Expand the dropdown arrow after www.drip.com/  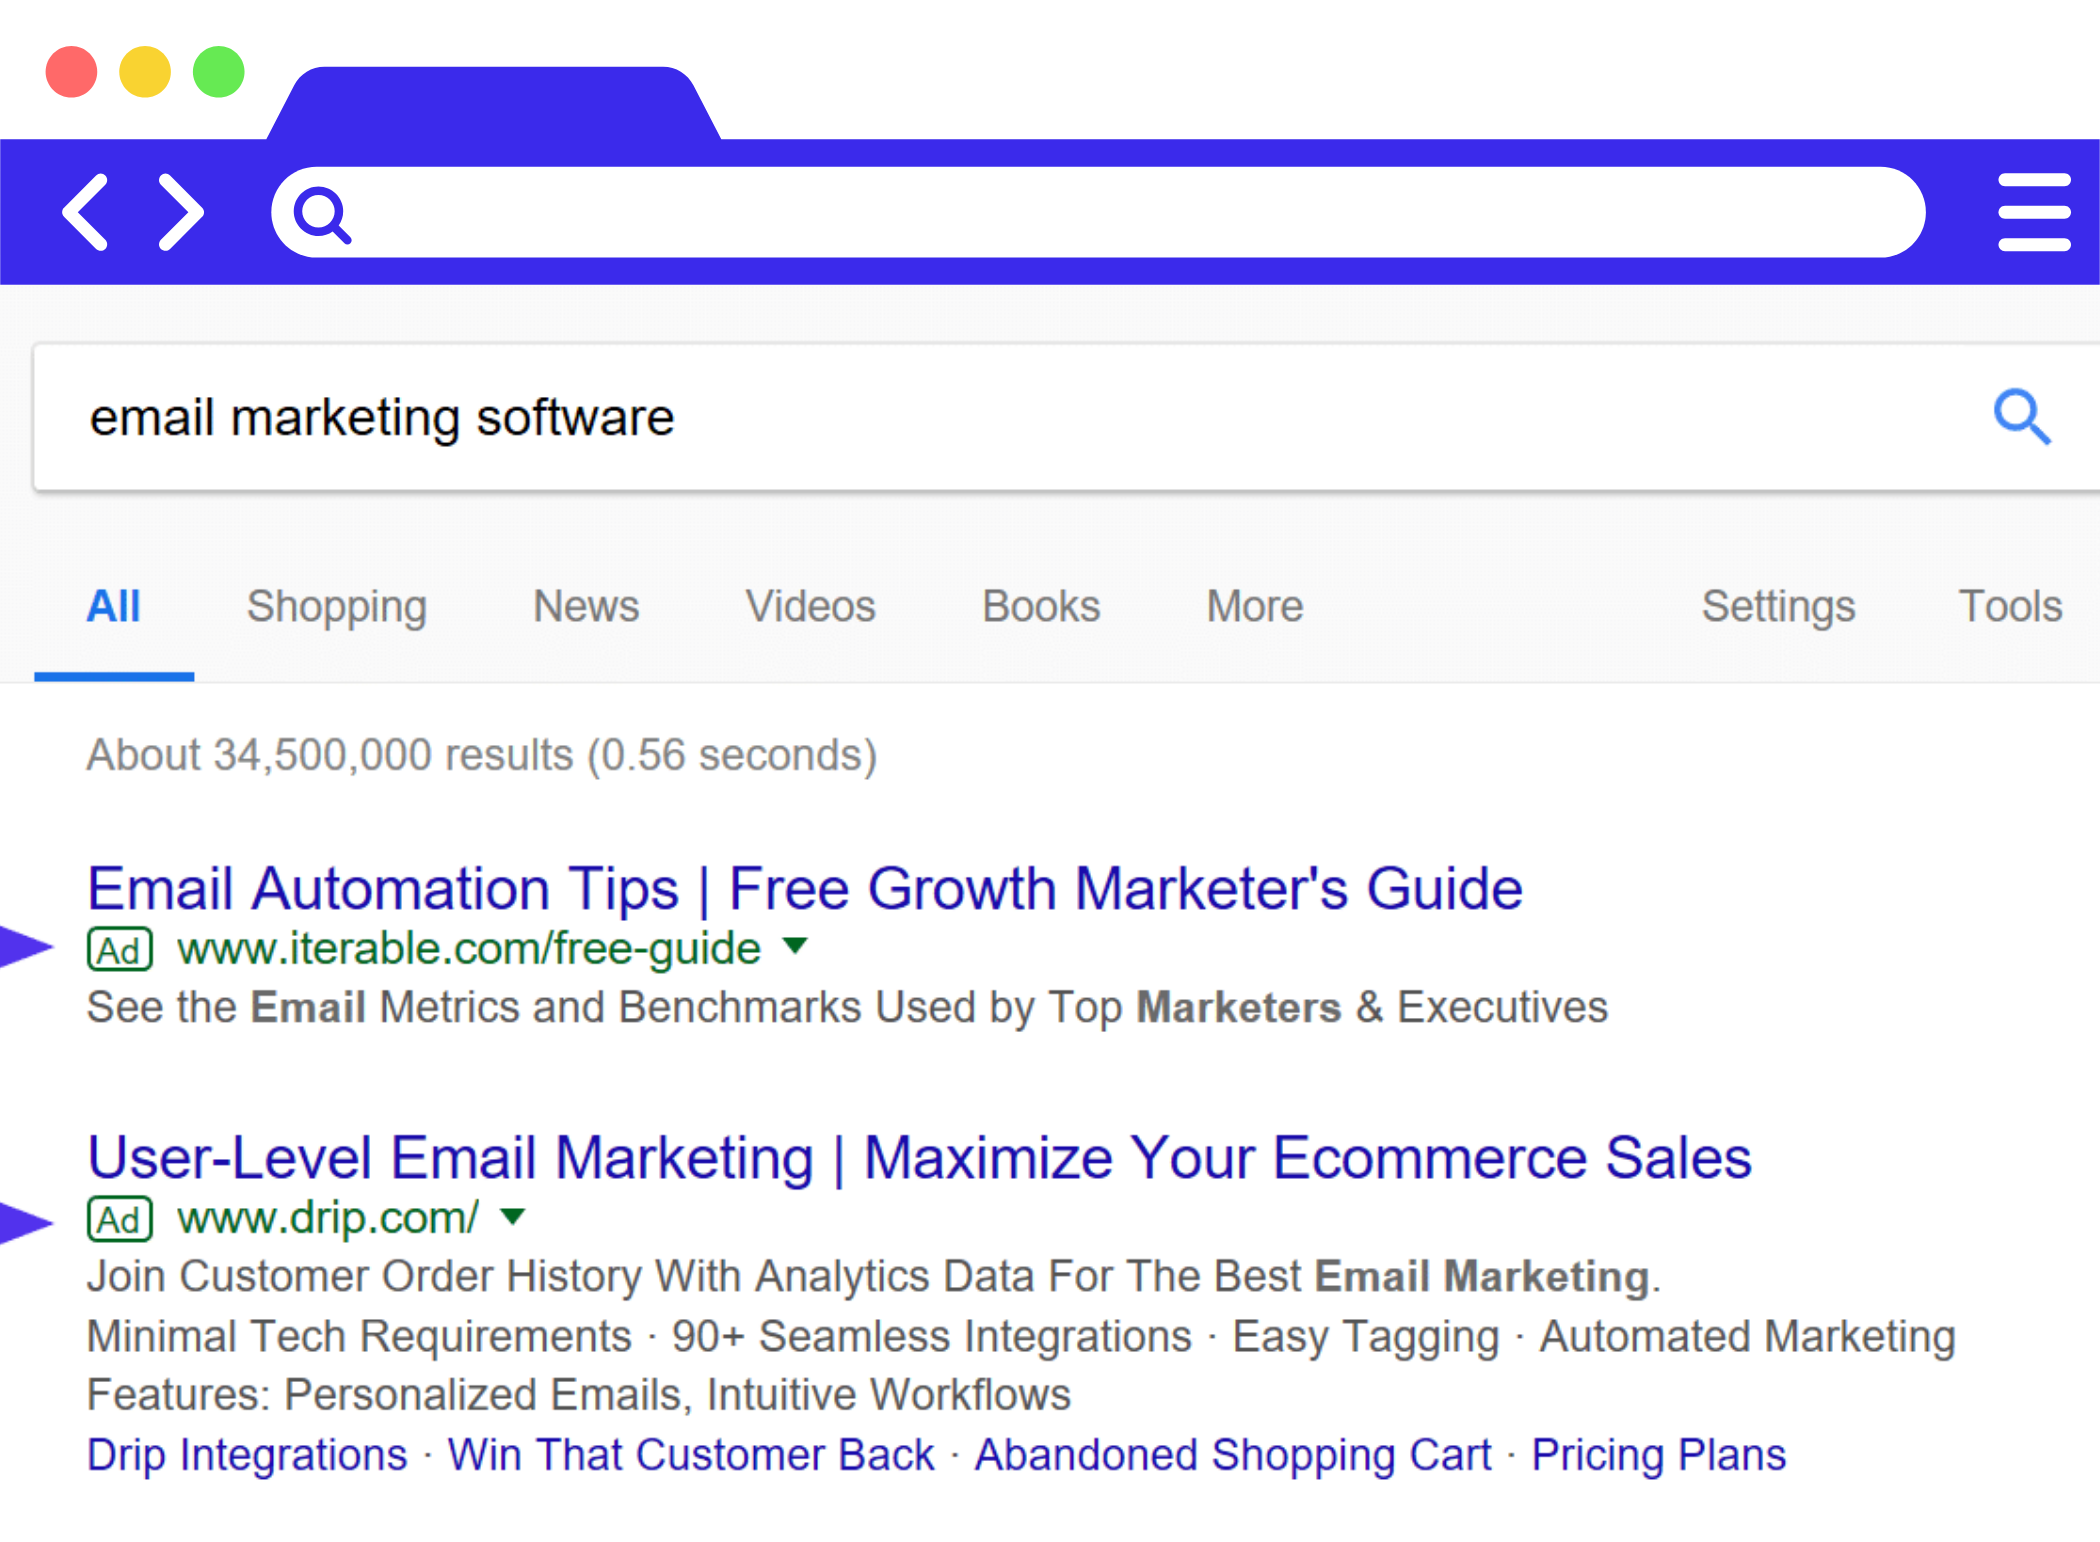(x=513, y=1216)
